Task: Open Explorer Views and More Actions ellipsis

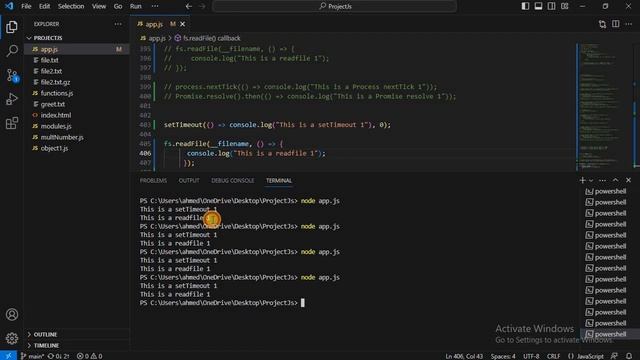Action: (118, 24)
